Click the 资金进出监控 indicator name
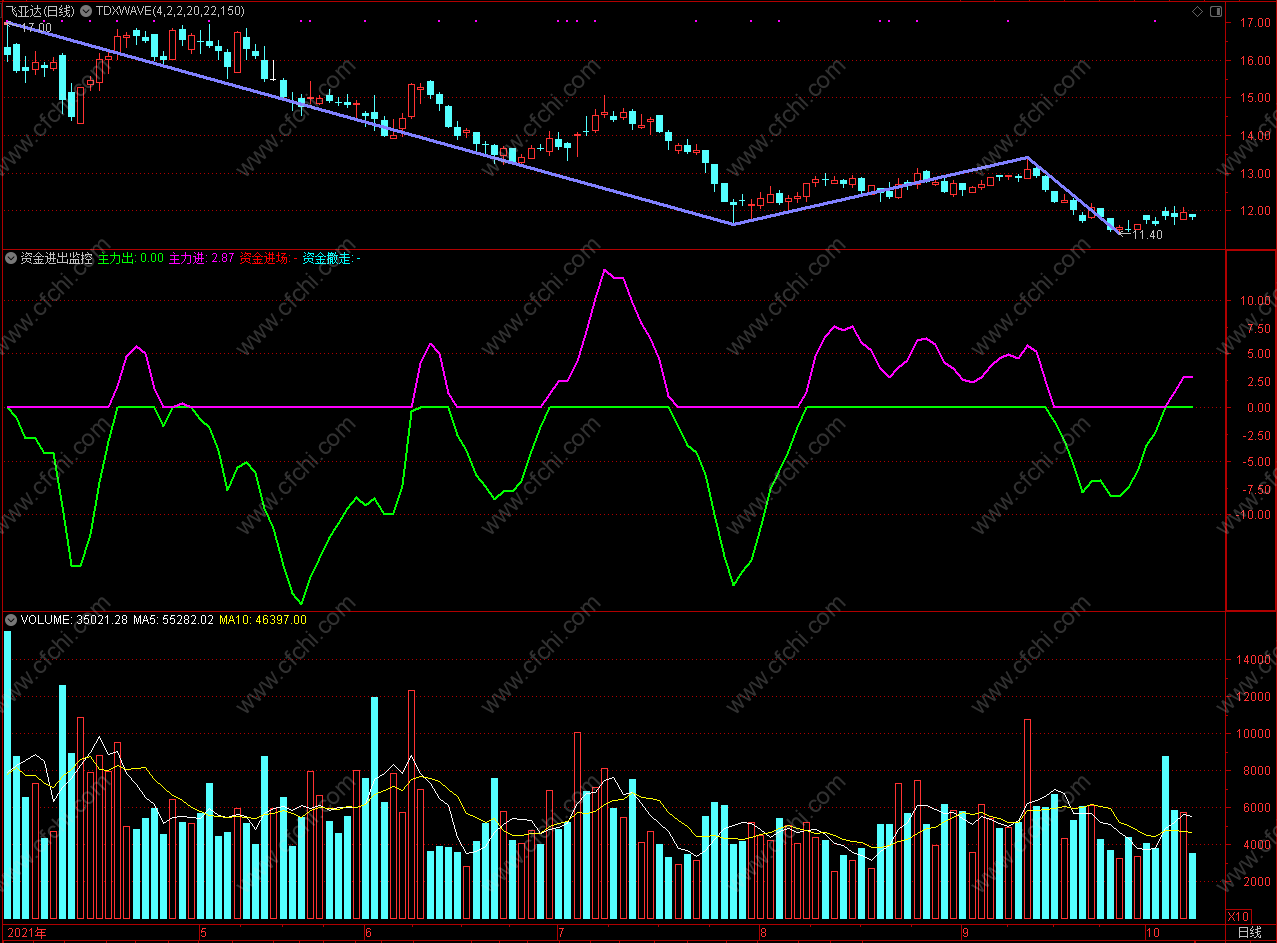 click(x=56, y=258)
